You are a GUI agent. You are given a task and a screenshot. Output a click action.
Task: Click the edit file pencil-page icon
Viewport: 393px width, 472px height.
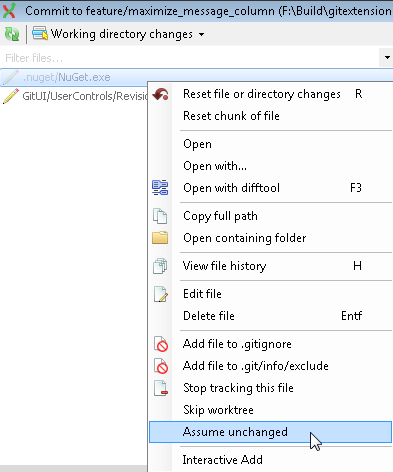[161, 294]
